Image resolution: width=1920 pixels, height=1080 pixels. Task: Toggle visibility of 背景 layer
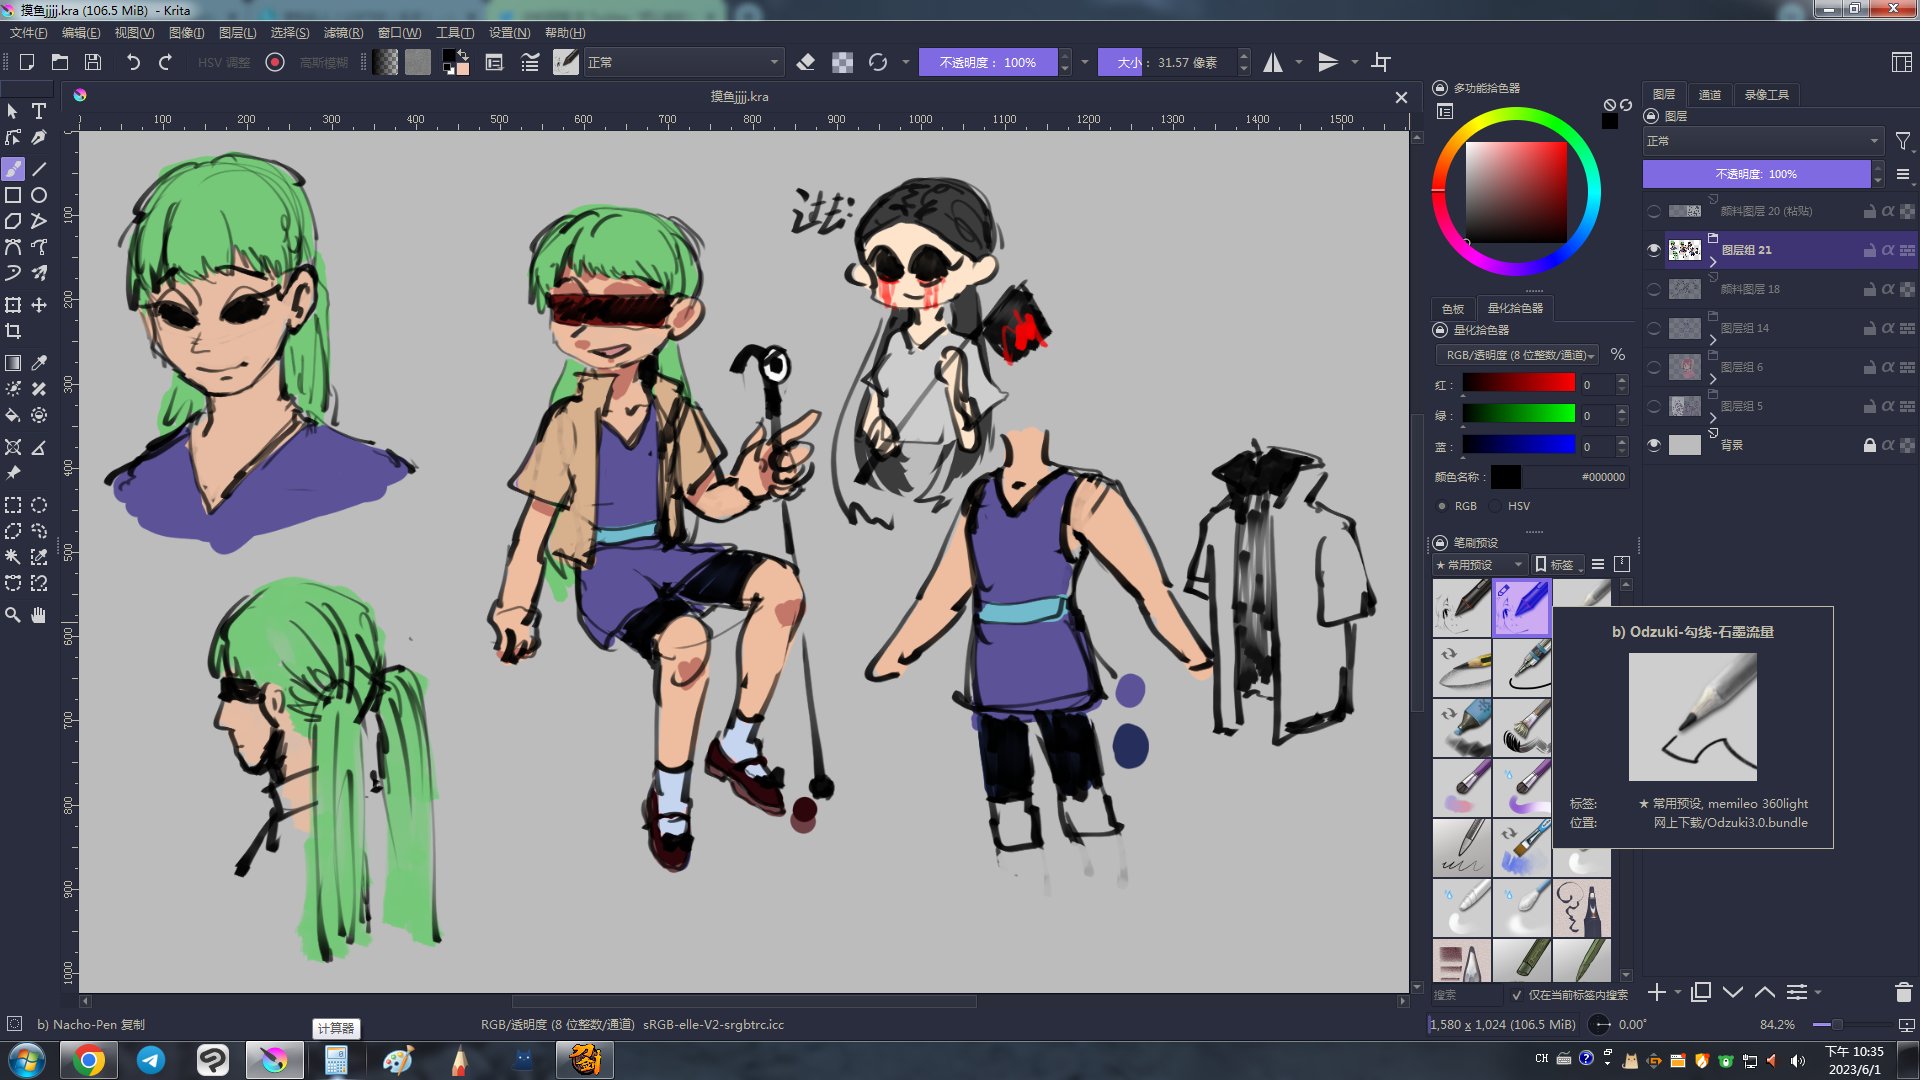tap(1654, 445)
